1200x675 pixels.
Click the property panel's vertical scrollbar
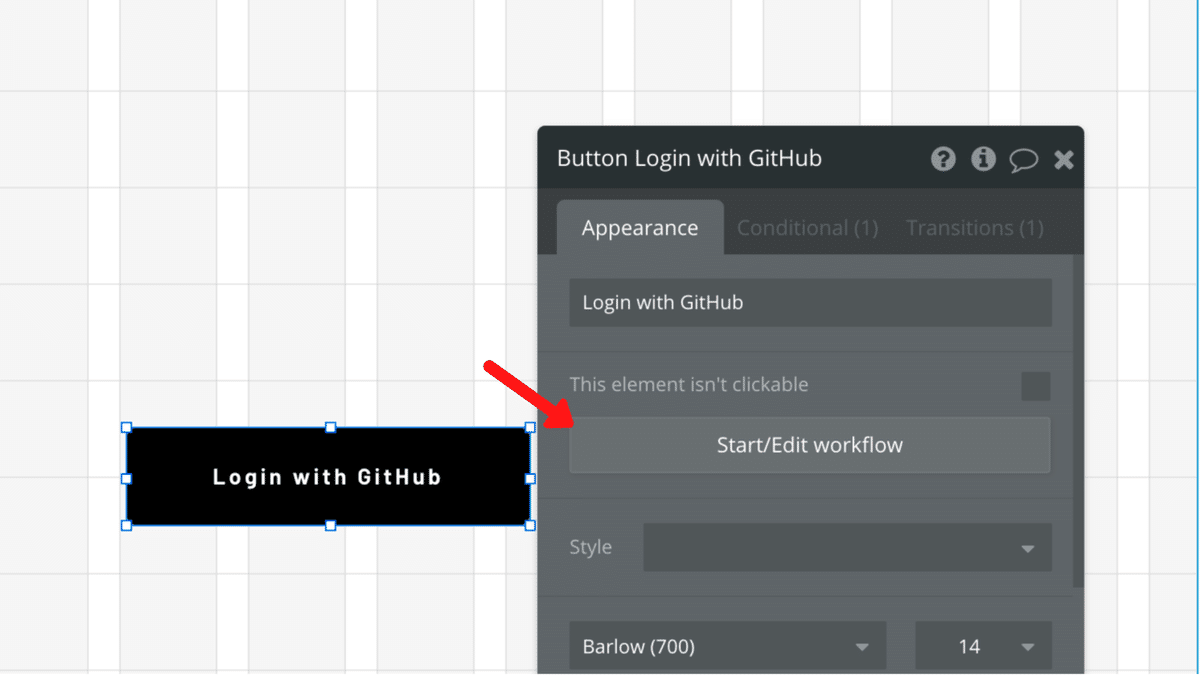(1077, 420)
